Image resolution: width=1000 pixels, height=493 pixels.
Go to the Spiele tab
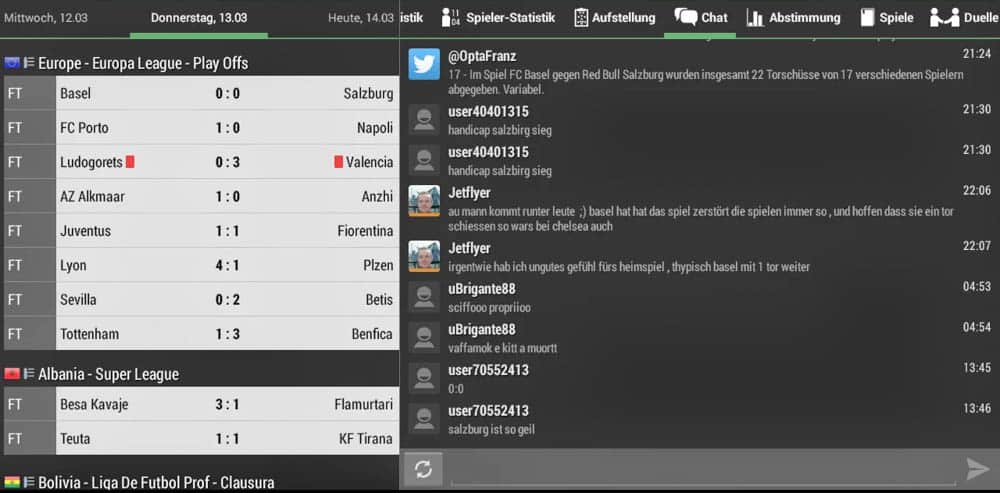click(886, 18)
